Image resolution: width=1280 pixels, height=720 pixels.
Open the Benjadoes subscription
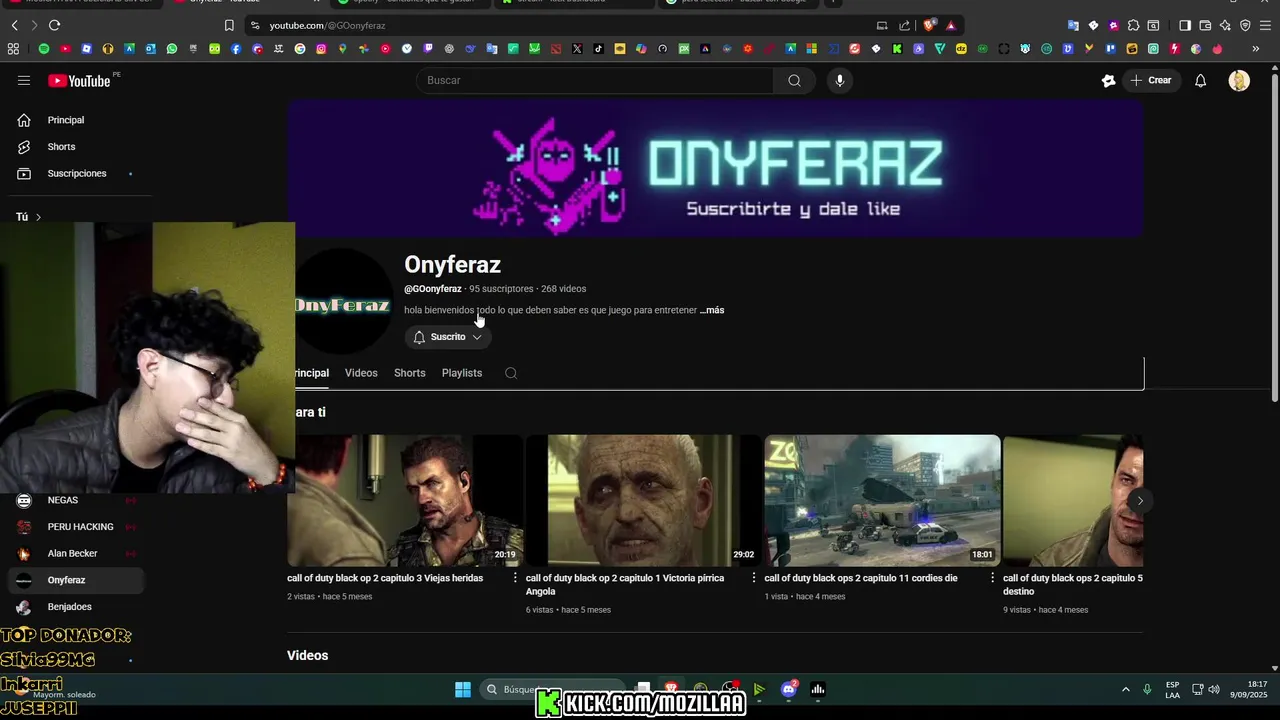(75, 607)
